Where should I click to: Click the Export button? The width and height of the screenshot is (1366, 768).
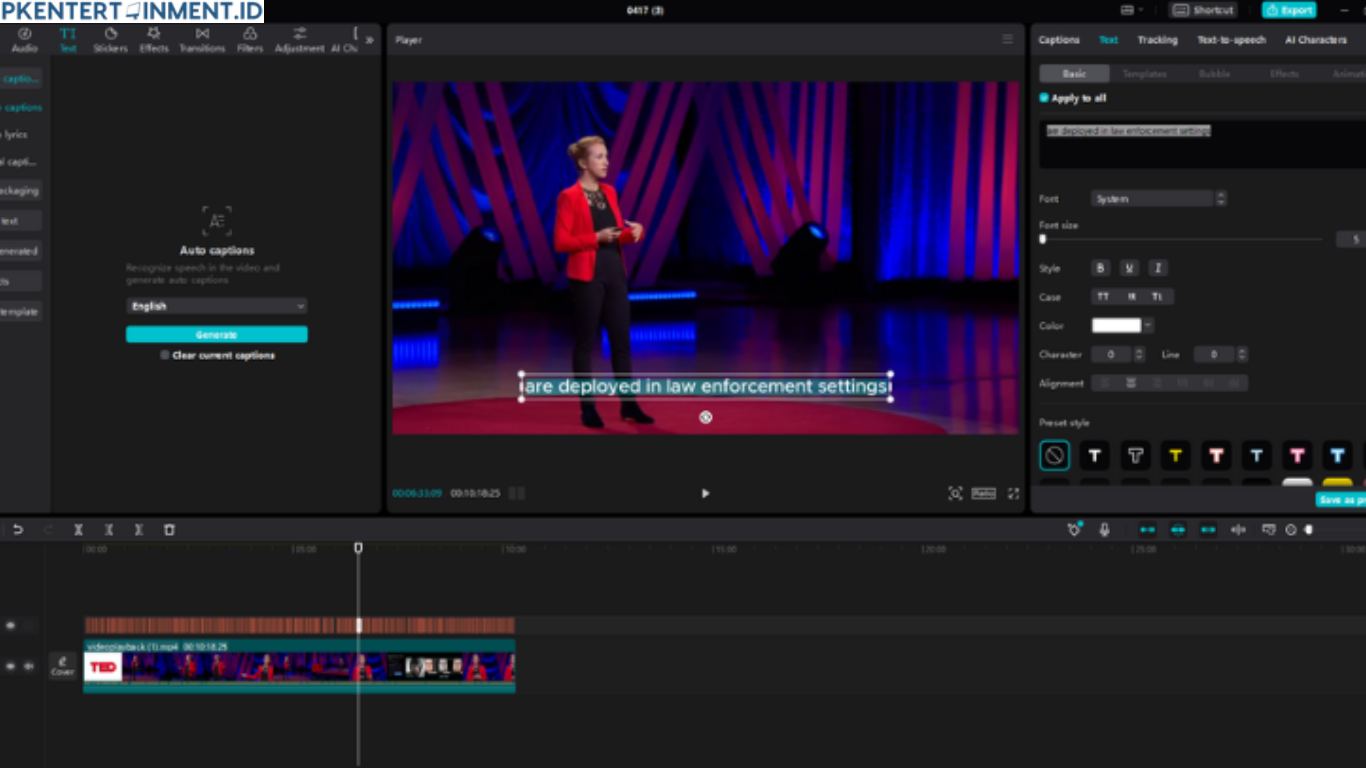(1289, 10)
